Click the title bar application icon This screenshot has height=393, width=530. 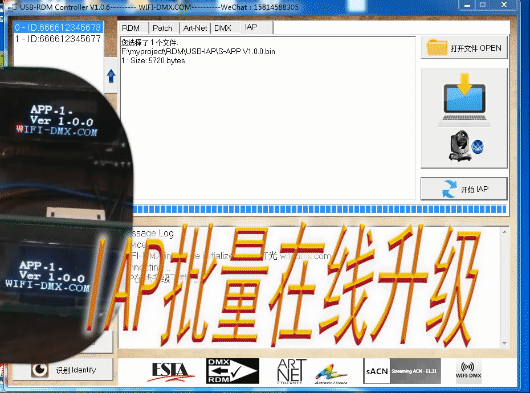point(13,7)
